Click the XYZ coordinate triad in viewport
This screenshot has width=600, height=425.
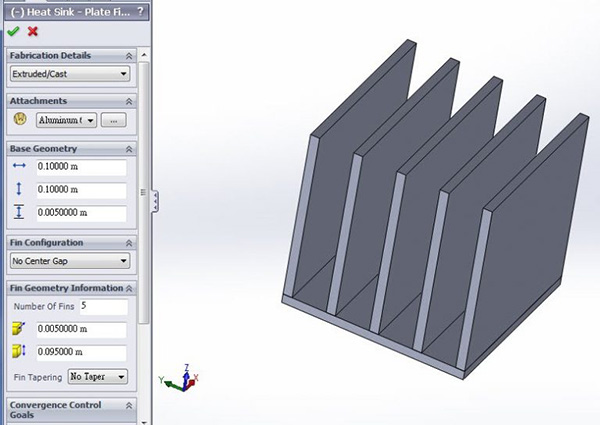[180, 379]
